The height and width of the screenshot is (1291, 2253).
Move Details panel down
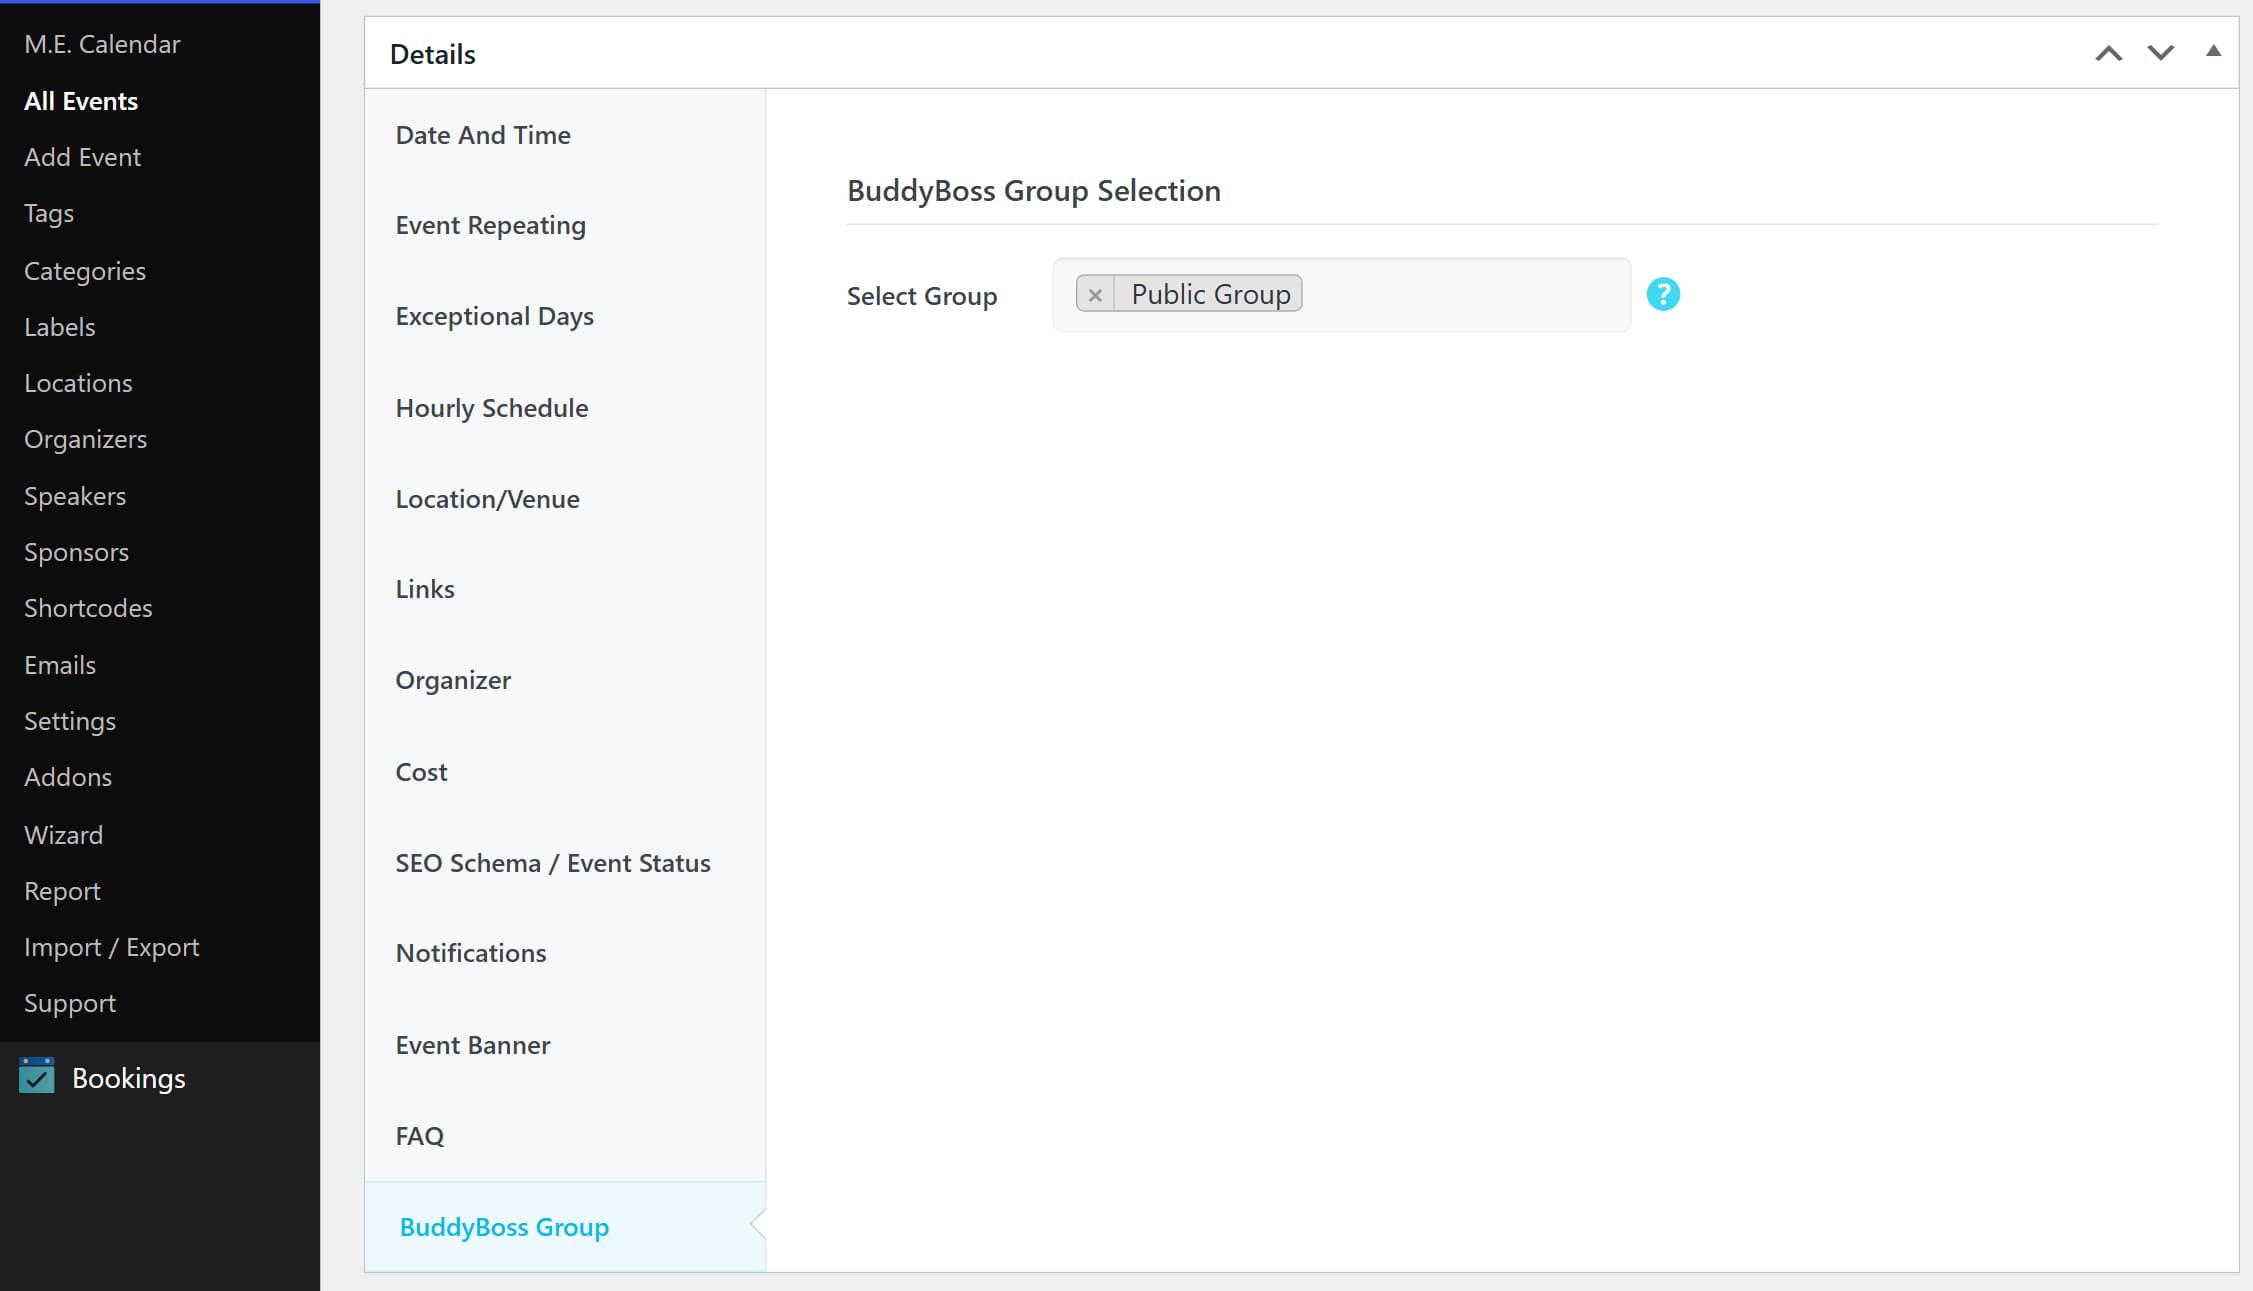[2161, 53]
